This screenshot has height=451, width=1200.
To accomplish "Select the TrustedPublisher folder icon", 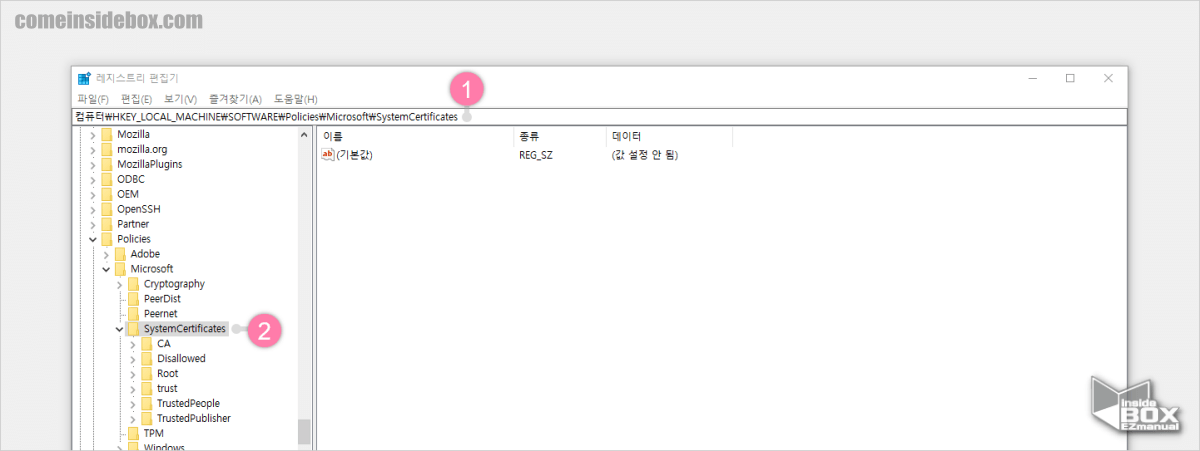I will point(146,419).
